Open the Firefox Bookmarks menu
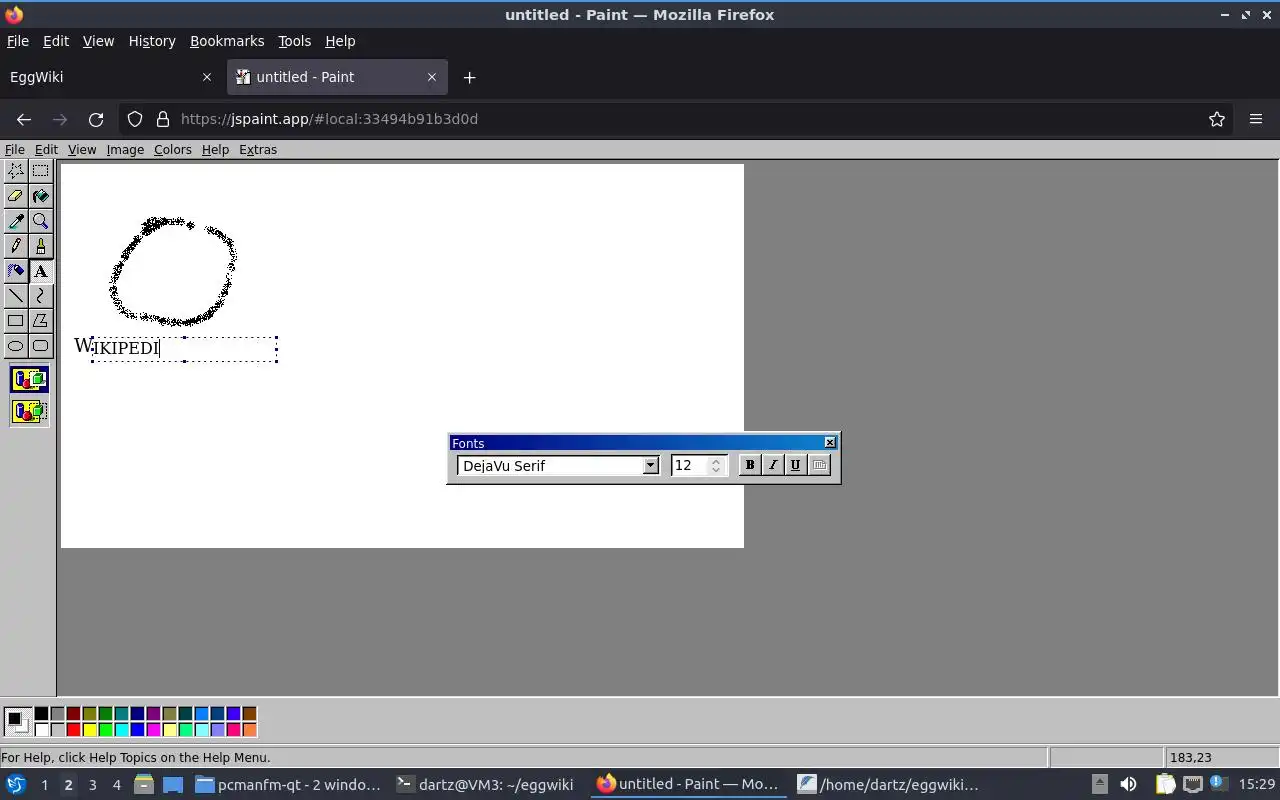This screenshot has height=800, width=1280. tap(227, 41)
